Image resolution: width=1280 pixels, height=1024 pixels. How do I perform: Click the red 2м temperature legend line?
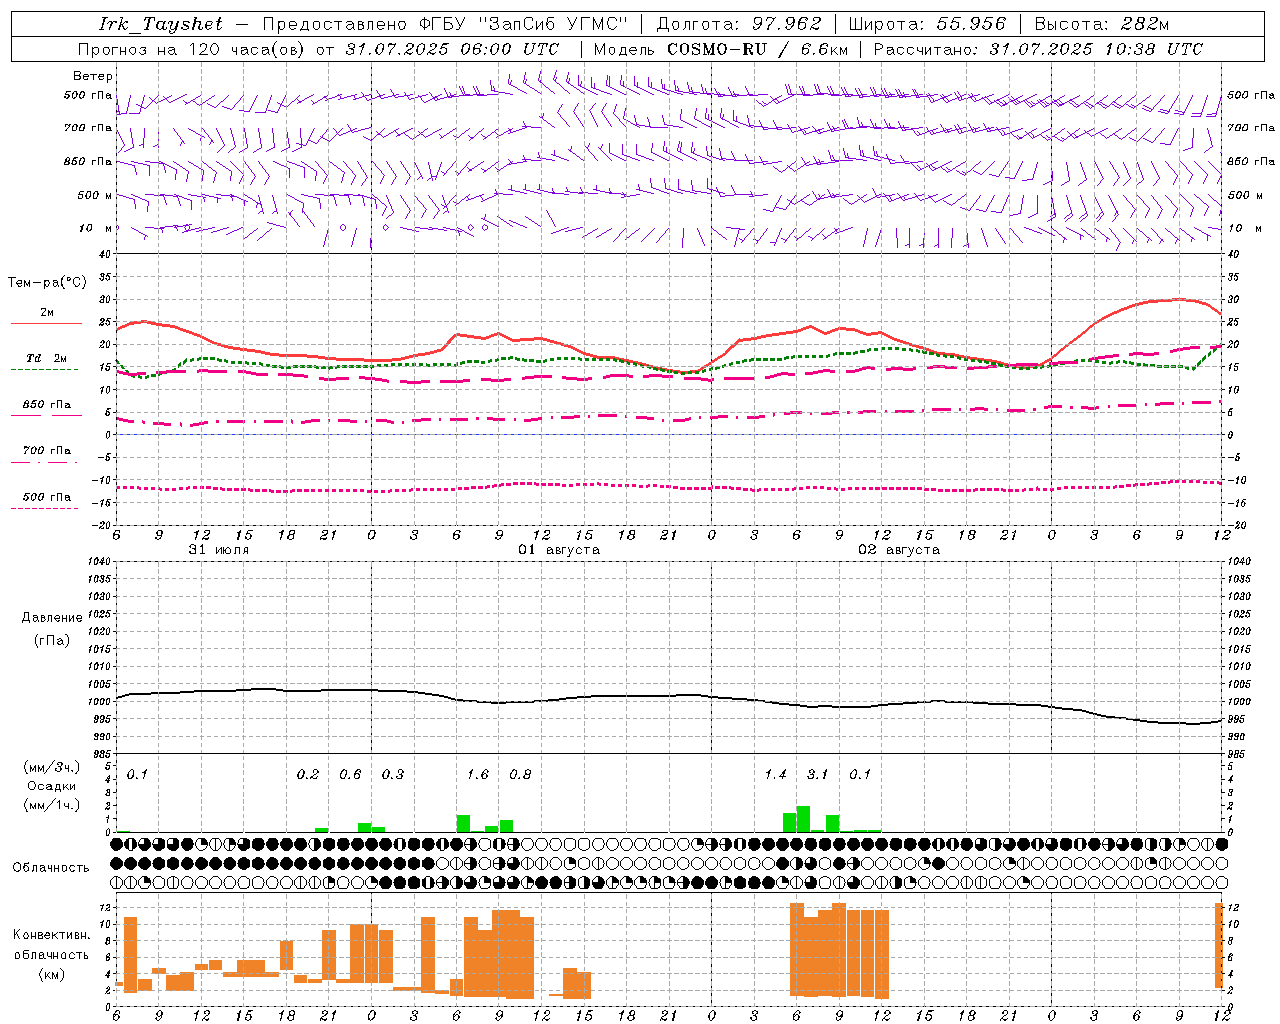46,323
